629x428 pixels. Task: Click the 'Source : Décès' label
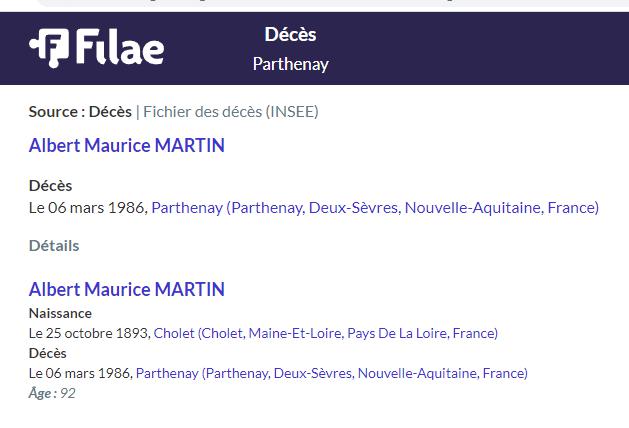[80, 112]
